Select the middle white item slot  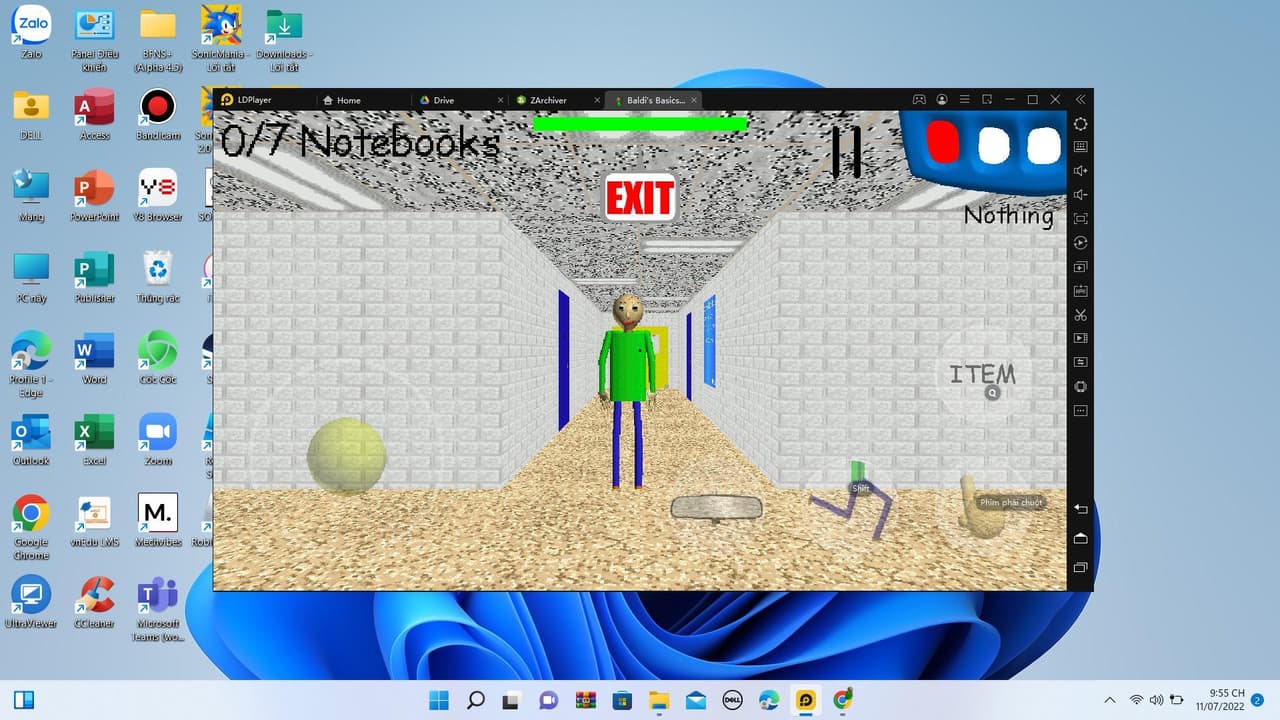point(994,145)
